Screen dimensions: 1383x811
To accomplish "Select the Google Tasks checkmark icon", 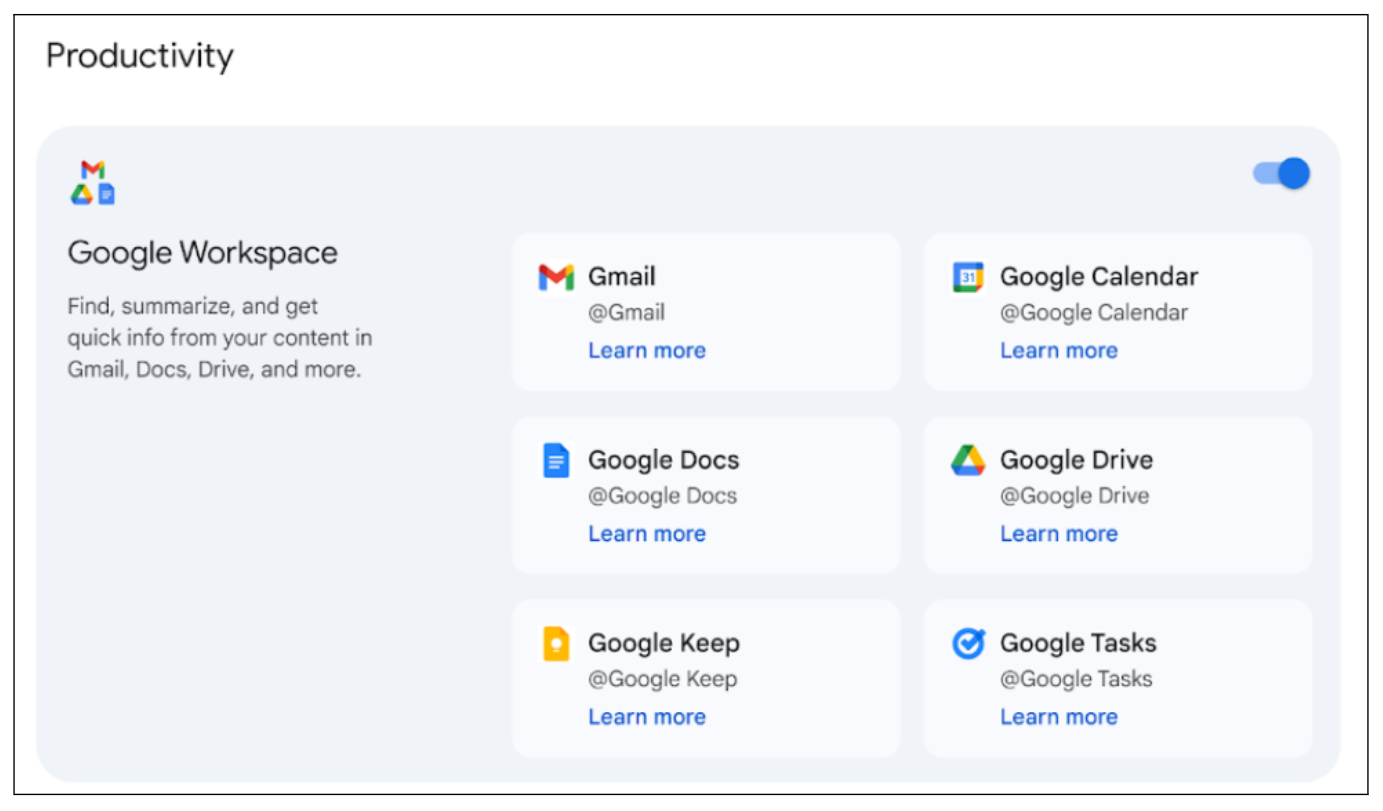I will click(968, 644).
